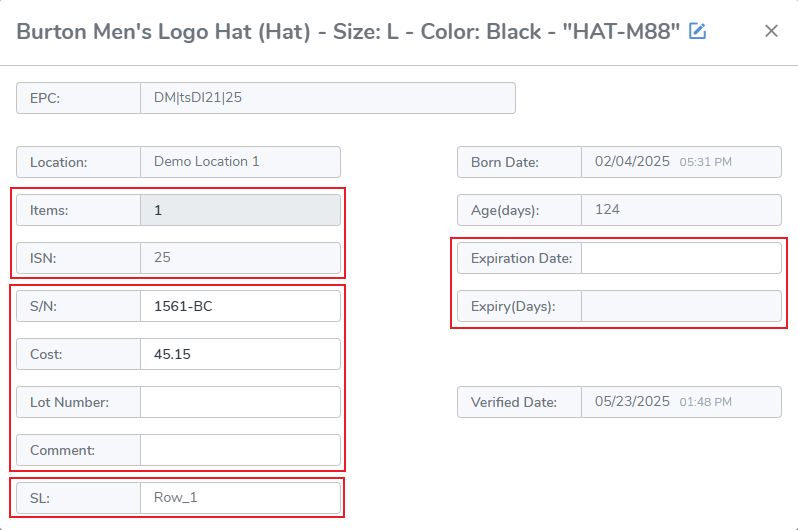Viewport: 798px width, 530px height.
Task: Focus the Items quantity field
Action: 240,210
